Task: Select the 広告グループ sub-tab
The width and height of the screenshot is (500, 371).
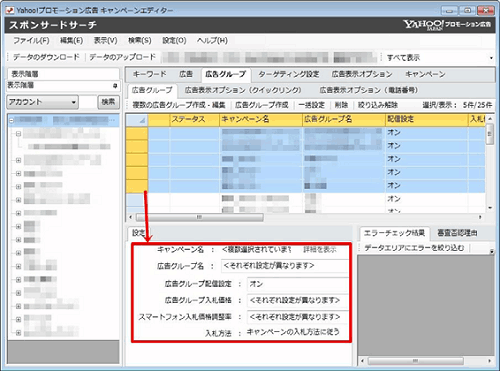Action: [152, 90]
